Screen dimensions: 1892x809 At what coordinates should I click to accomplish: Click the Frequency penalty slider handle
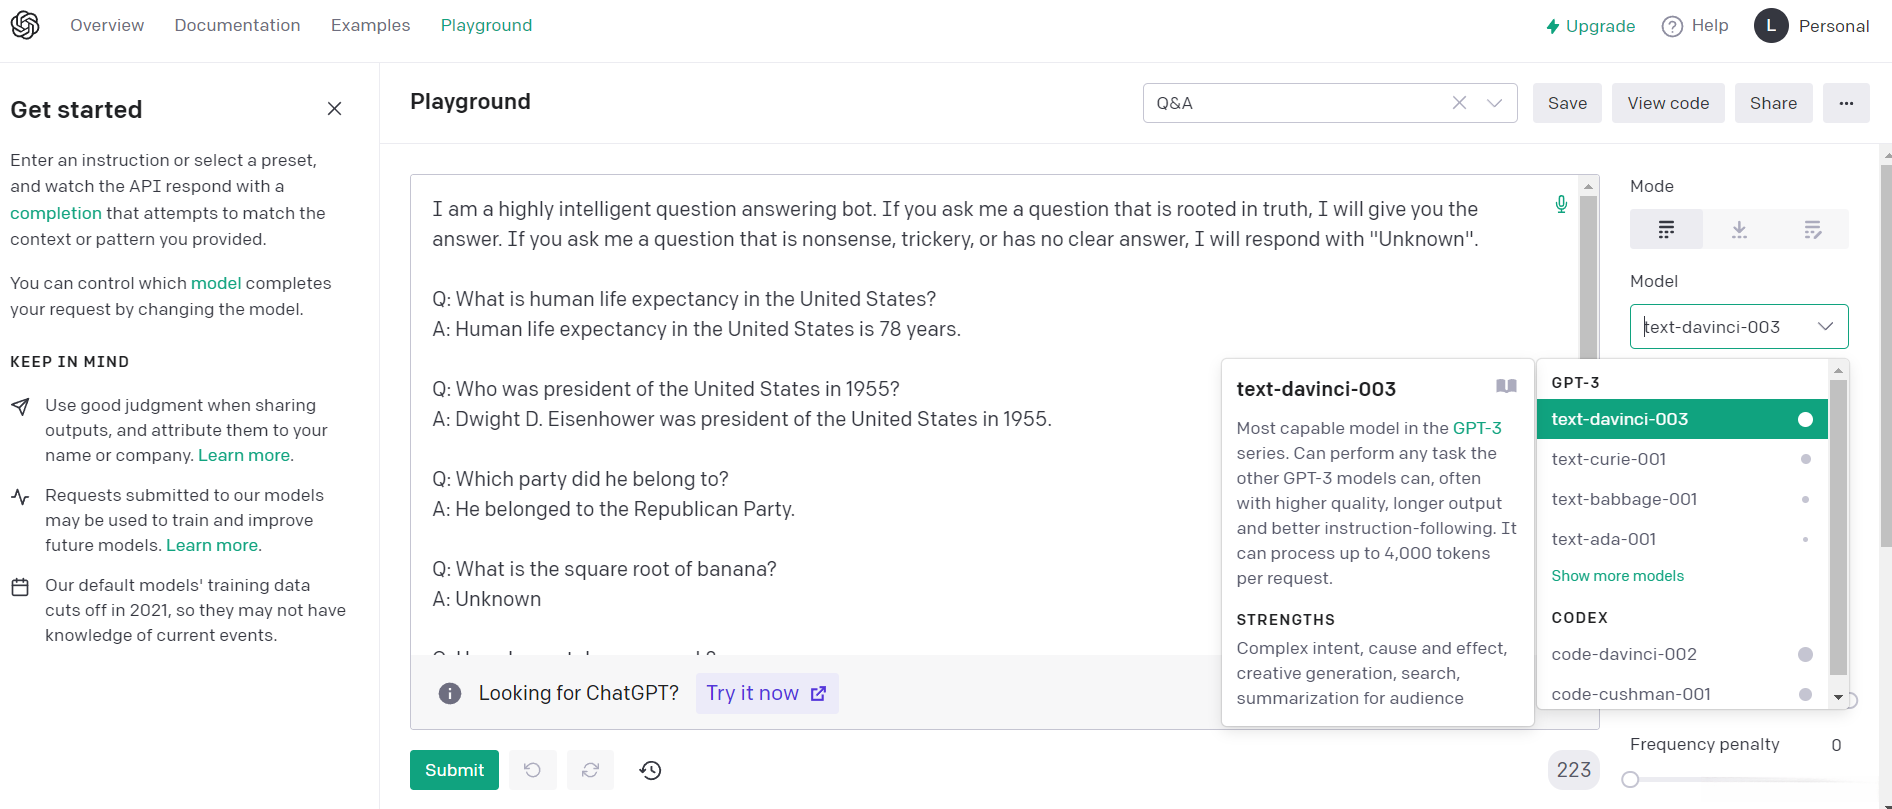[1631, 780]
